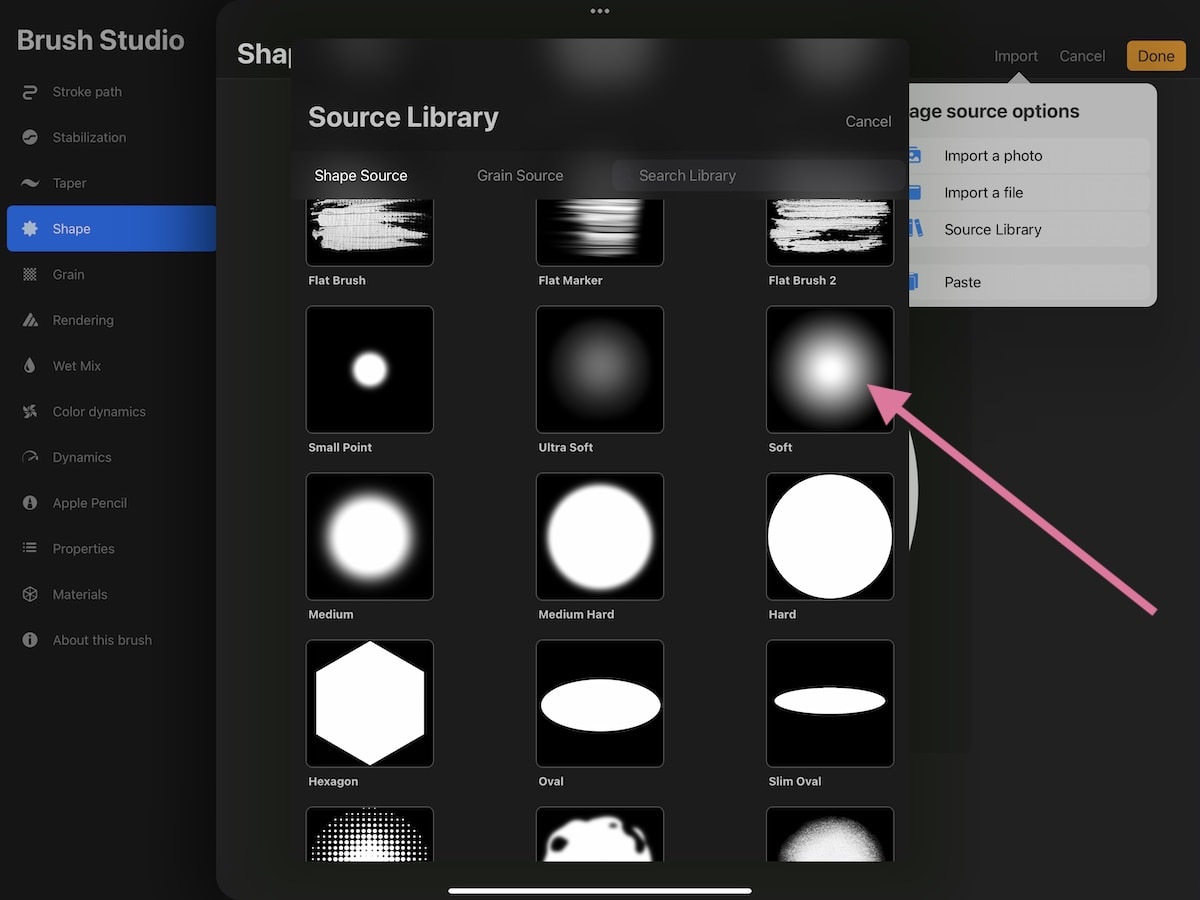The width and height of the screenshot is (1200, 900).
Task: Click the Search Library field
Action: 758,175
